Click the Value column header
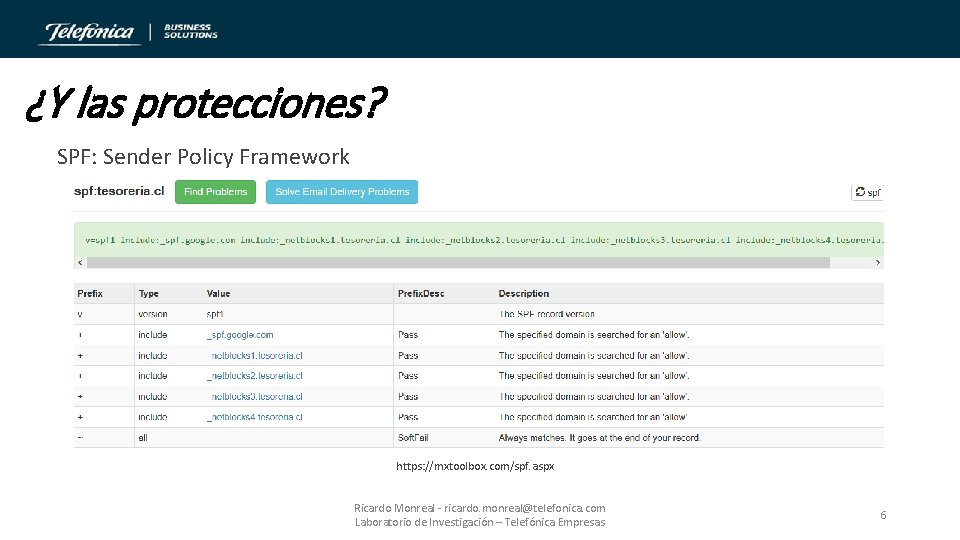Viewport: 960px width, 540px height. [219, 294]
